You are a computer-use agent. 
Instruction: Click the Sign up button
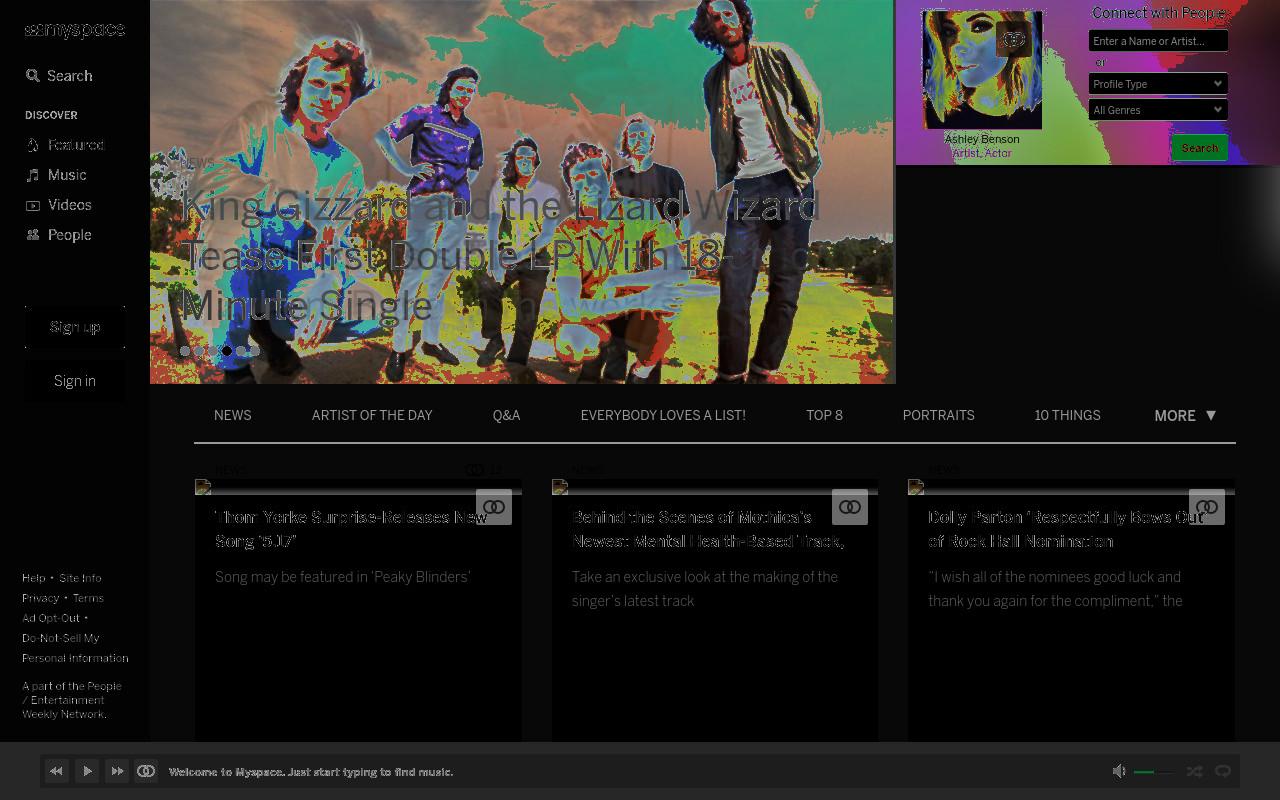pos(75,327)
